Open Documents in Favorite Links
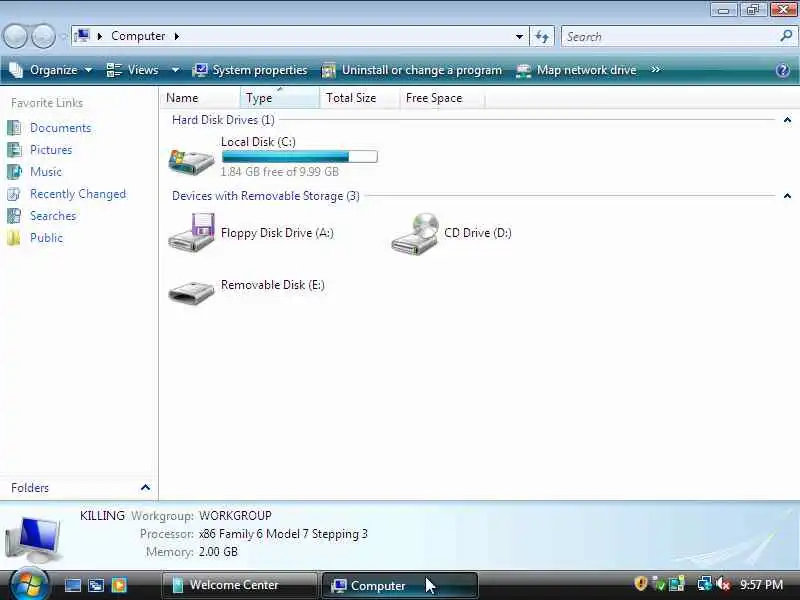Screen dimensions: 800x600 pyautogui.click(x=60, y=128)
